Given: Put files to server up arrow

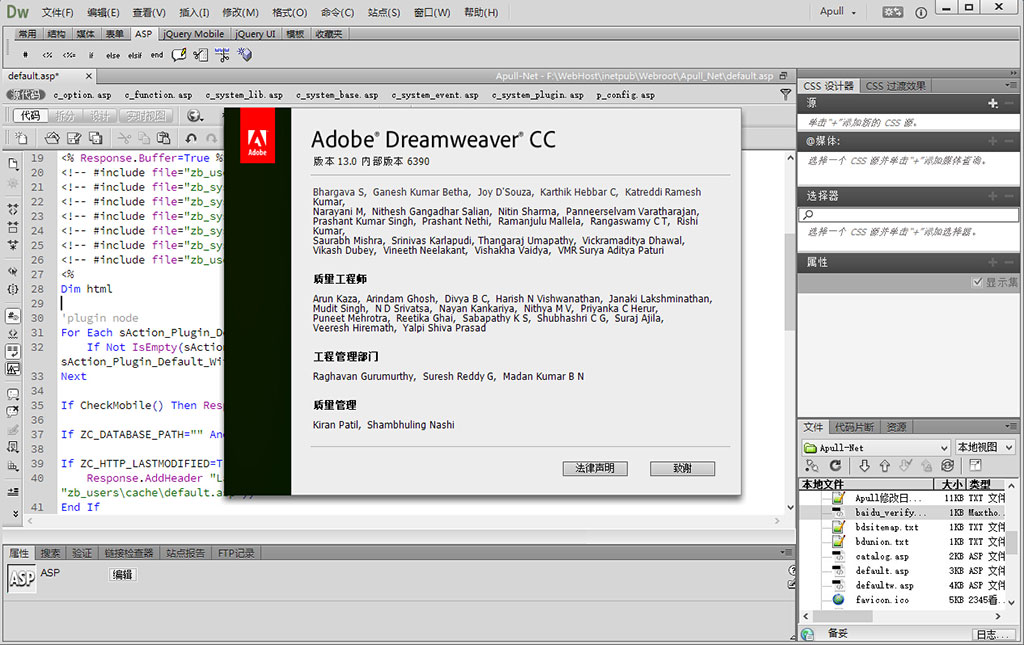Looking at the screenshot, I should pyautogui.click(x=885, y=465).
